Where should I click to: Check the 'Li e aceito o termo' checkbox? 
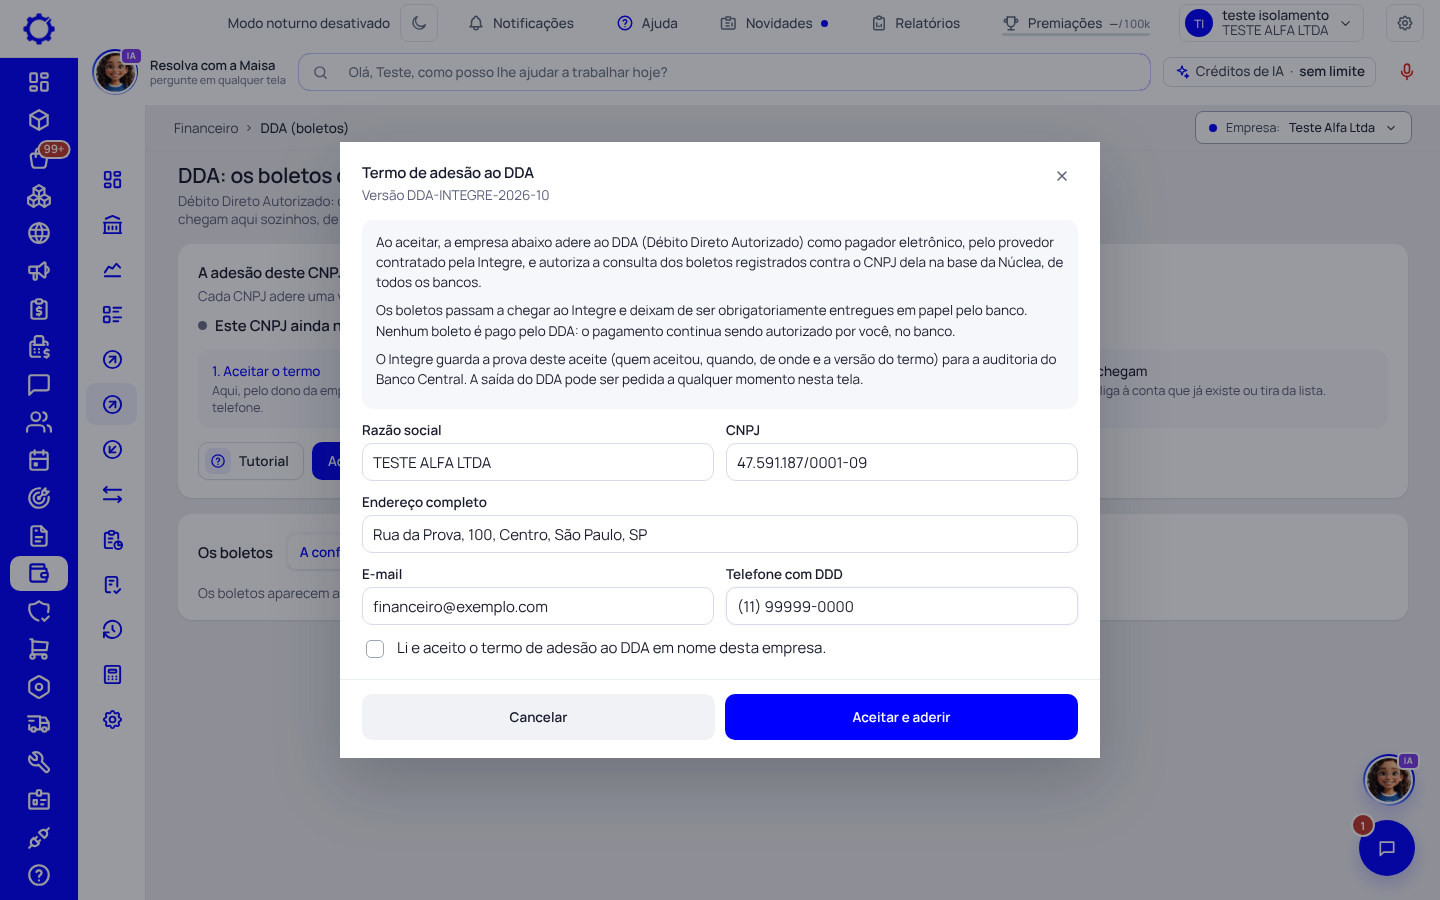[375, 649]
